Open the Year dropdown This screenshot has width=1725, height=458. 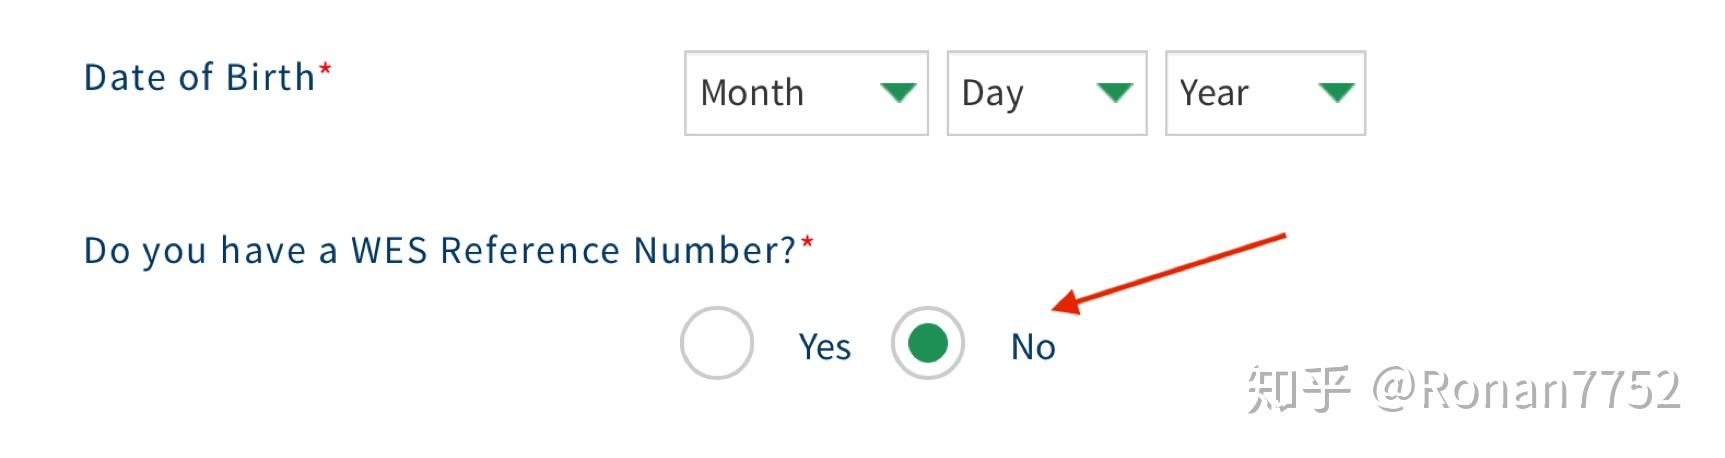(x=1265, y=93)
